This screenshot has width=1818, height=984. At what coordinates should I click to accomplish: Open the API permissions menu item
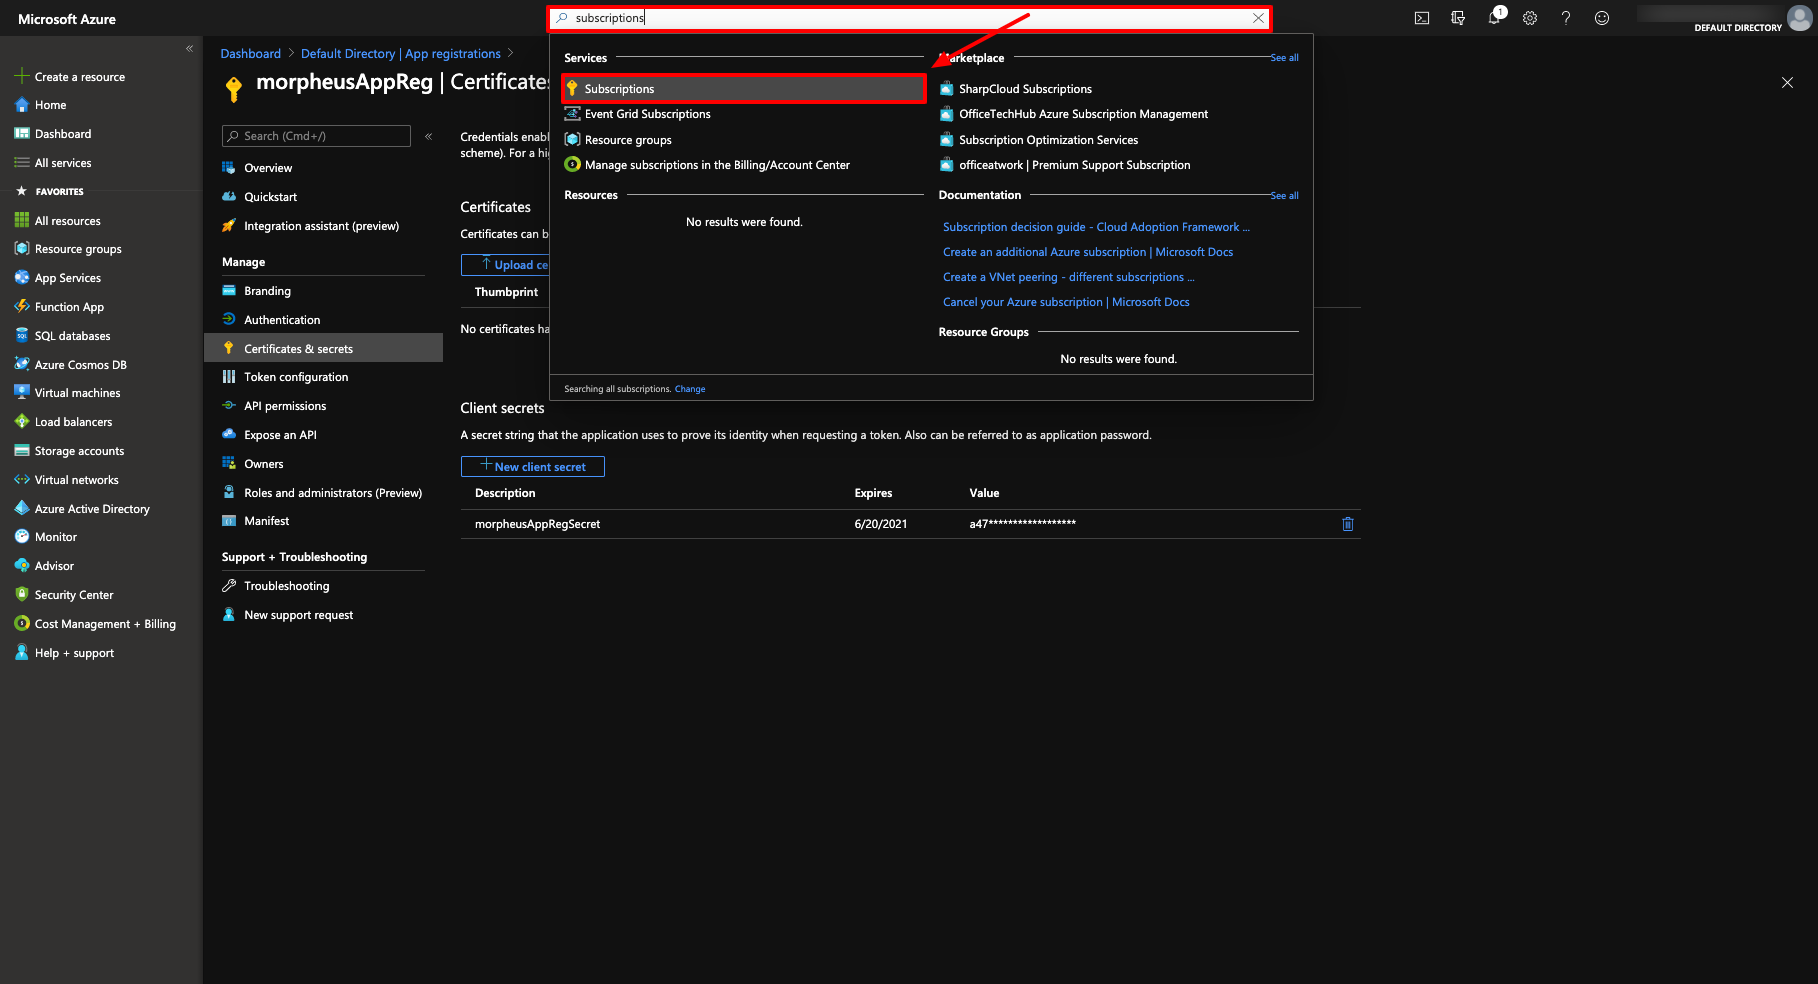284,405
